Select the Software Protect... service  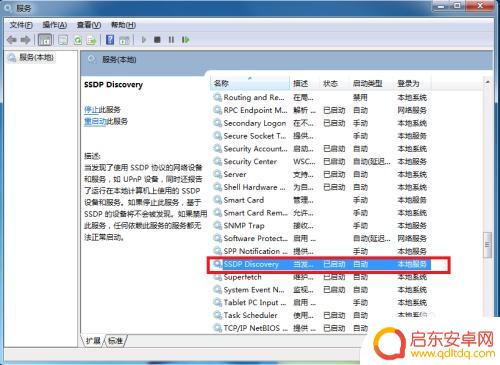322,238
